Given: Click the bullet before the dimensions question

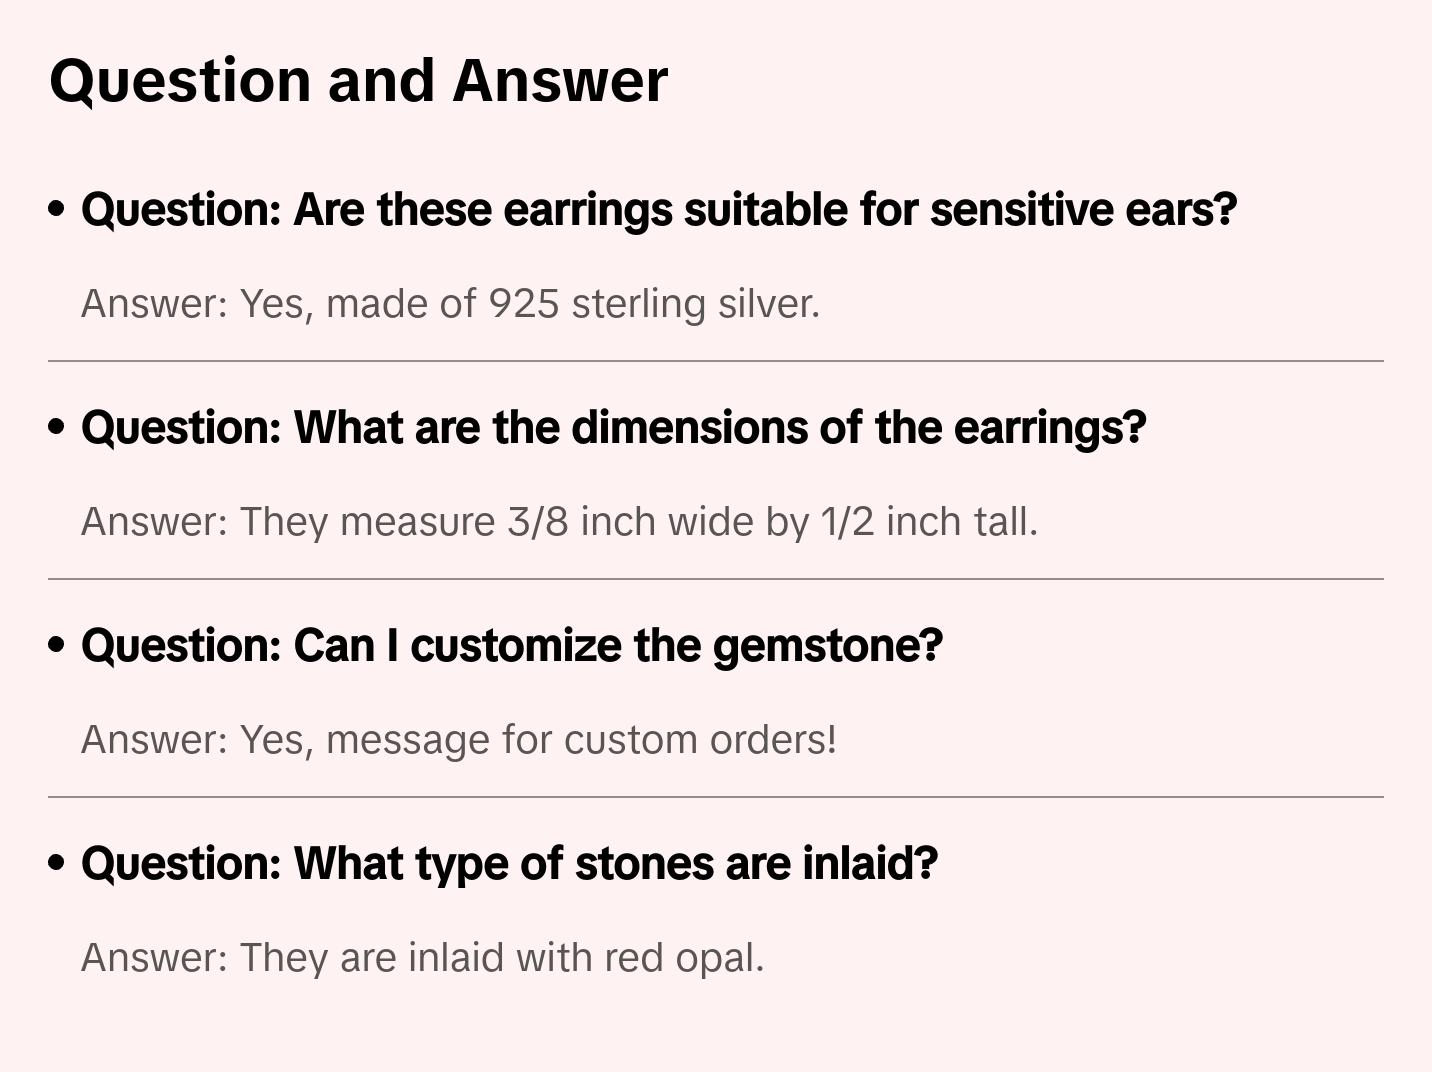Looking at the screenshot, I should pyautogui.click(x=57, y=427).
